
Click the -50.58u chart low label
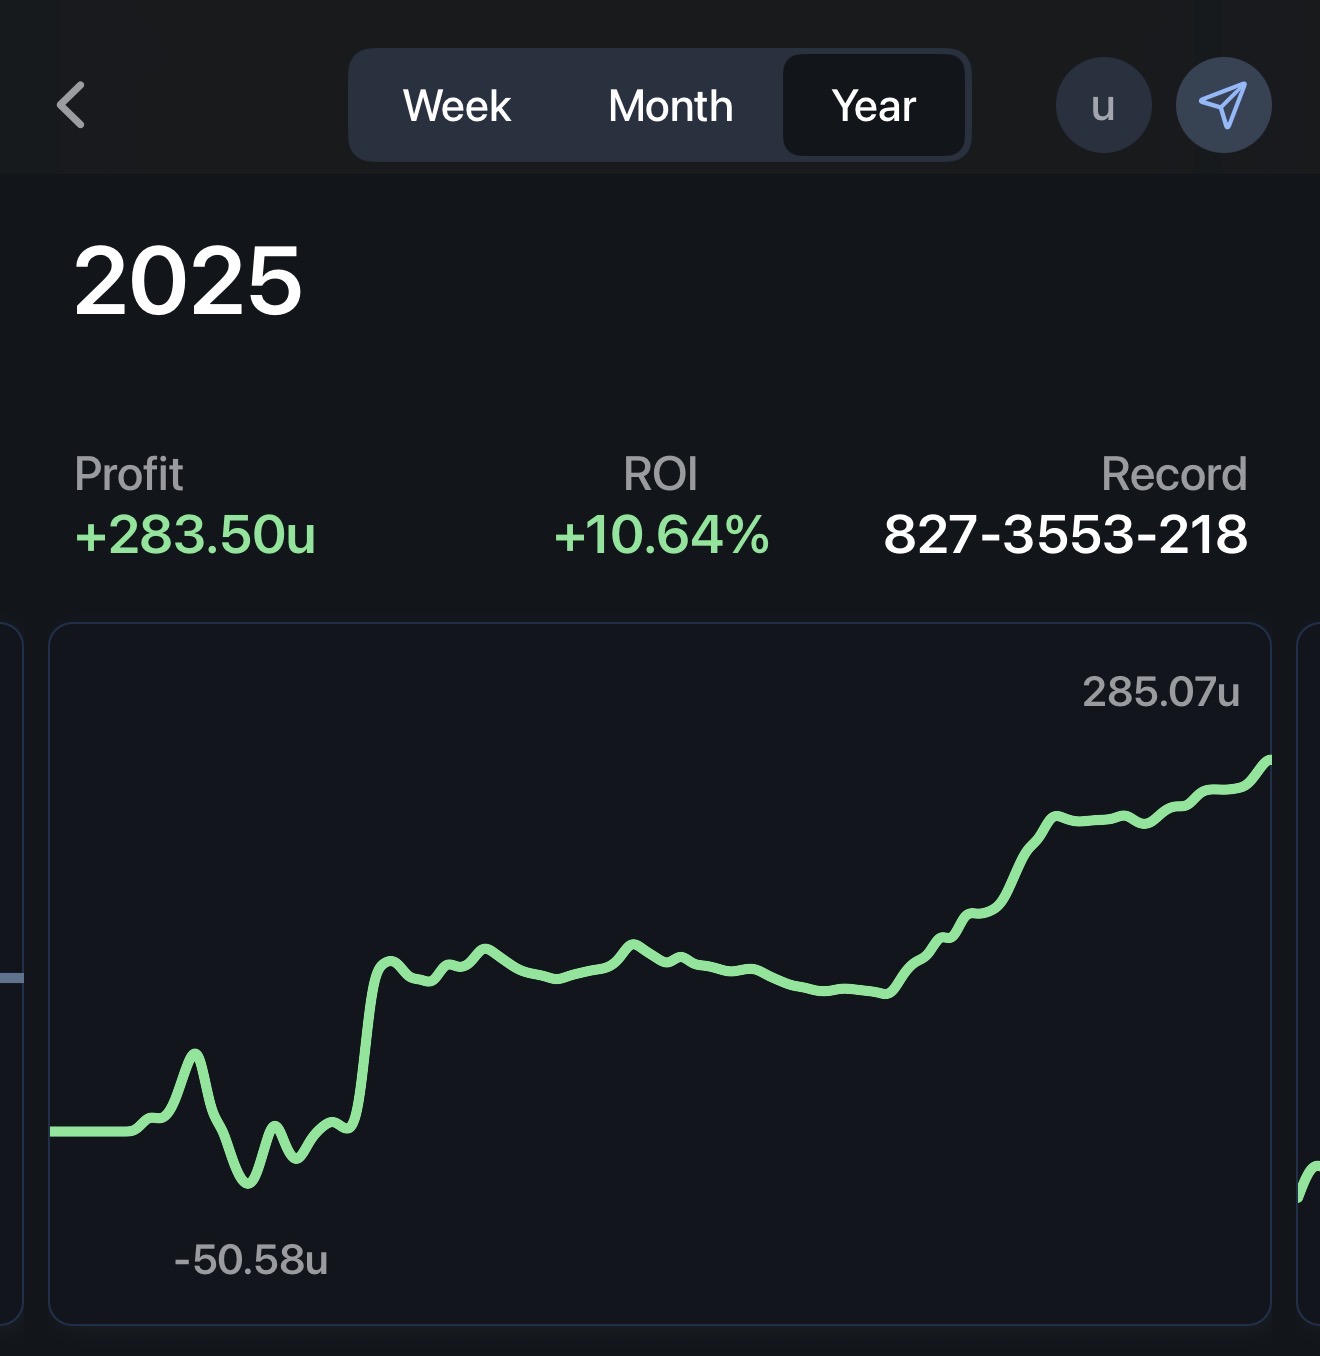click(251, 1260)
